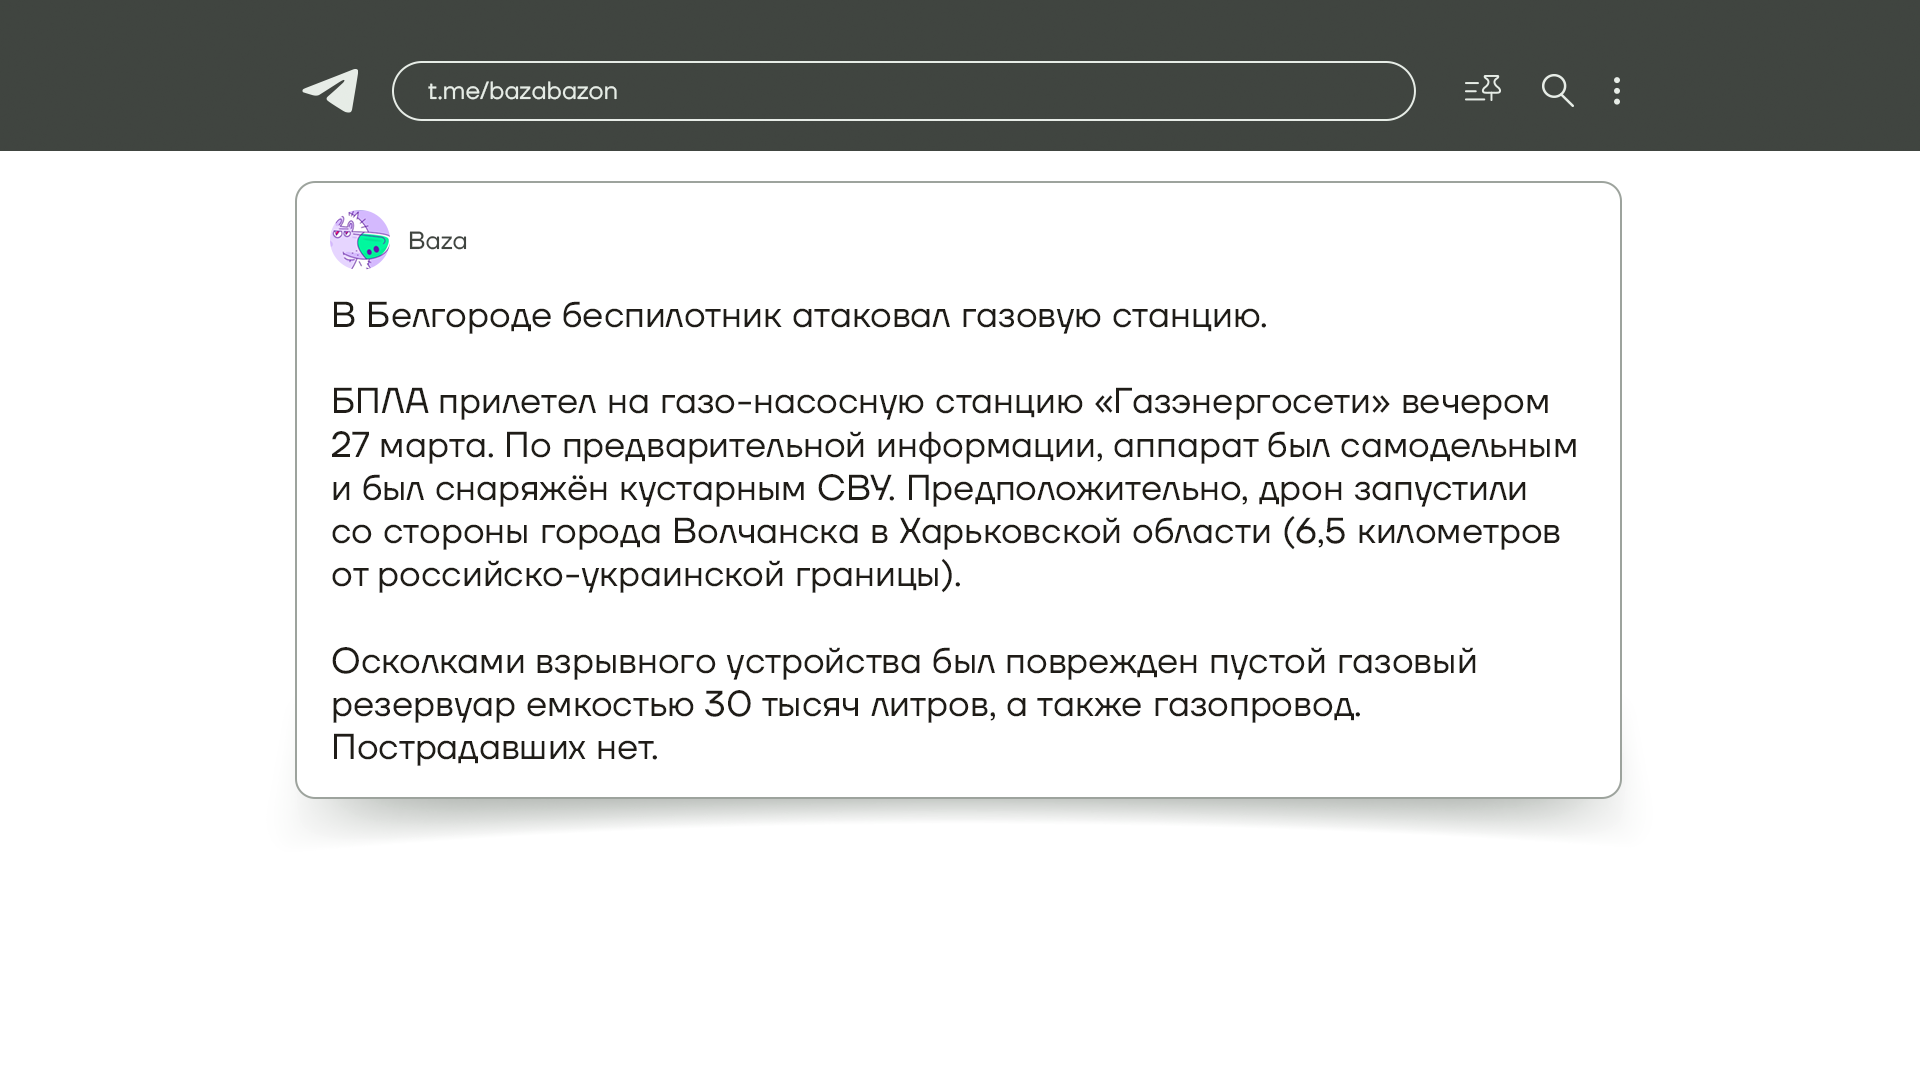
Task: Click the word Осколками starting last paragraph
Action: [x=427, y=662]
